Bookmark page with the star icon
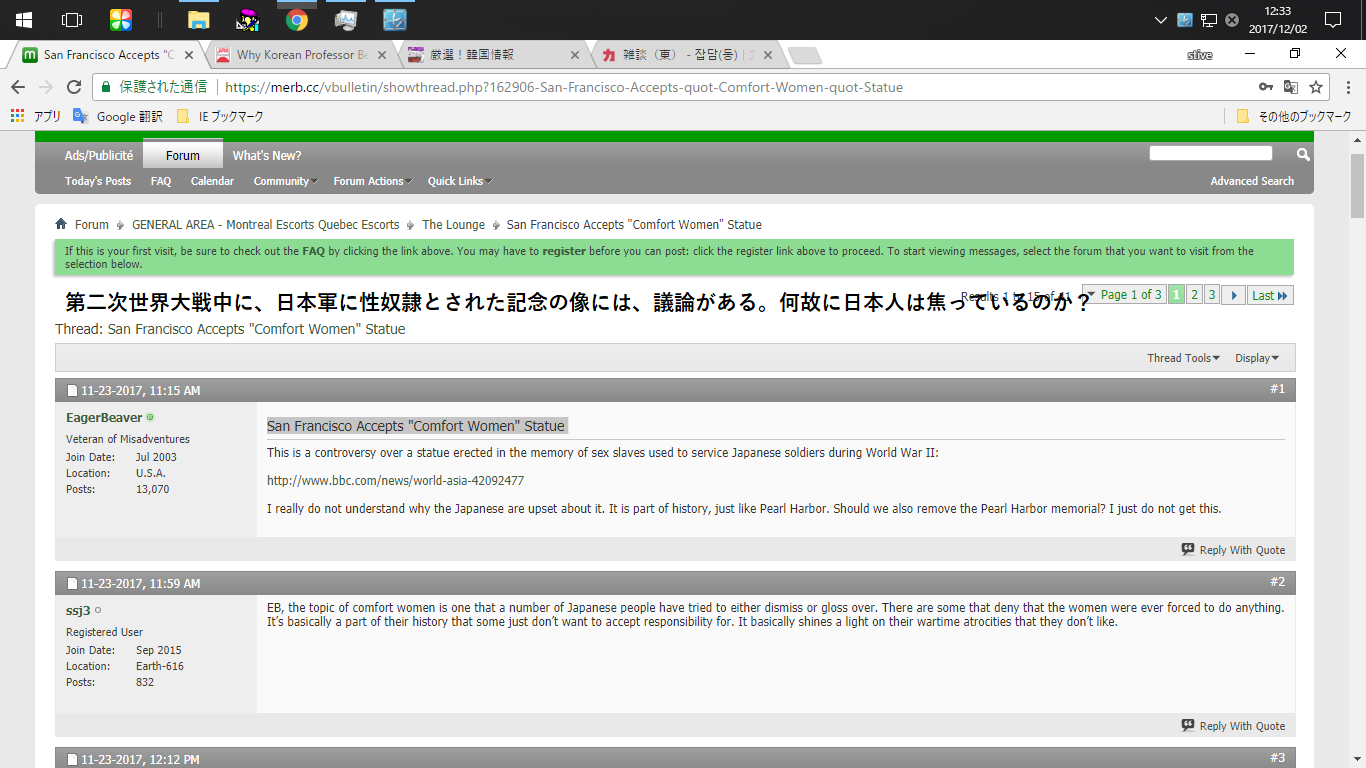 click(x=1316, y=87)
